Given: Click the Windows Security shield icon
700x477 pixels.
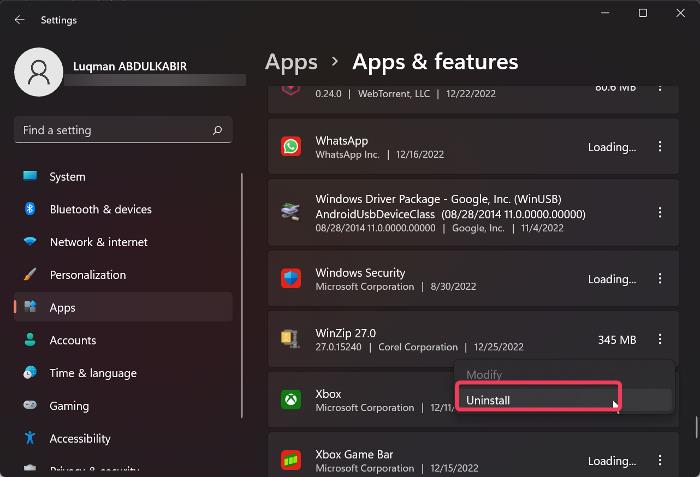Looking at the screenshot, I should 291,278.
